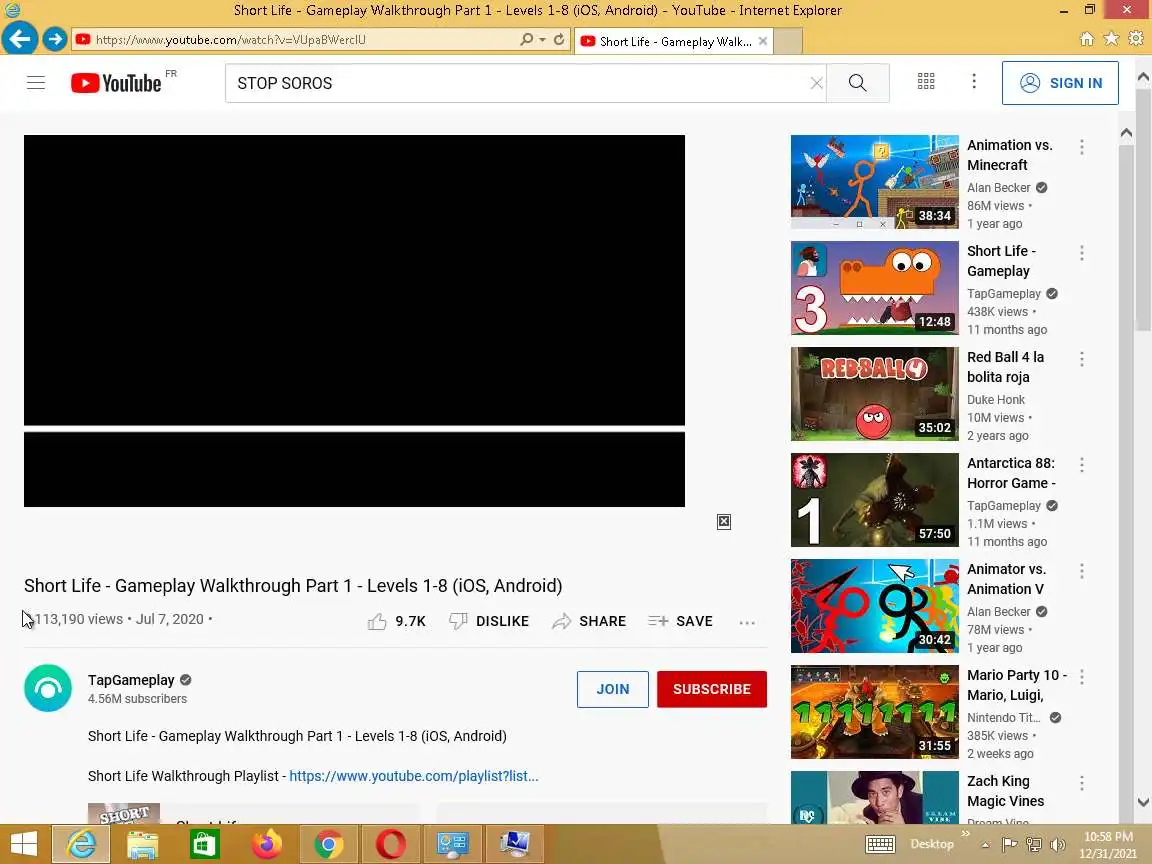Go back with browser Back arrow
The image size is (1152, 864).
(x=19, y=38)
